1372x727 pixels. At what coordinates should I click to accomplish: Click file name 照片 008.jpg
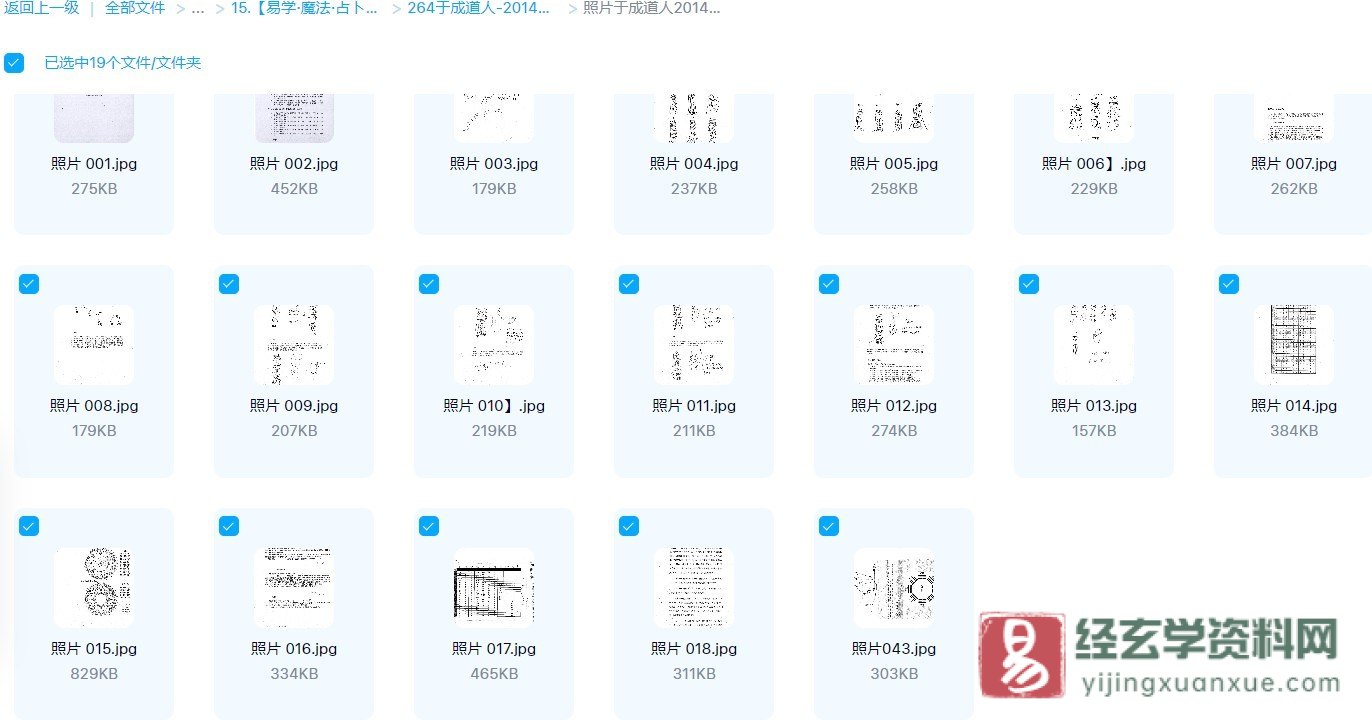[94, 406]
